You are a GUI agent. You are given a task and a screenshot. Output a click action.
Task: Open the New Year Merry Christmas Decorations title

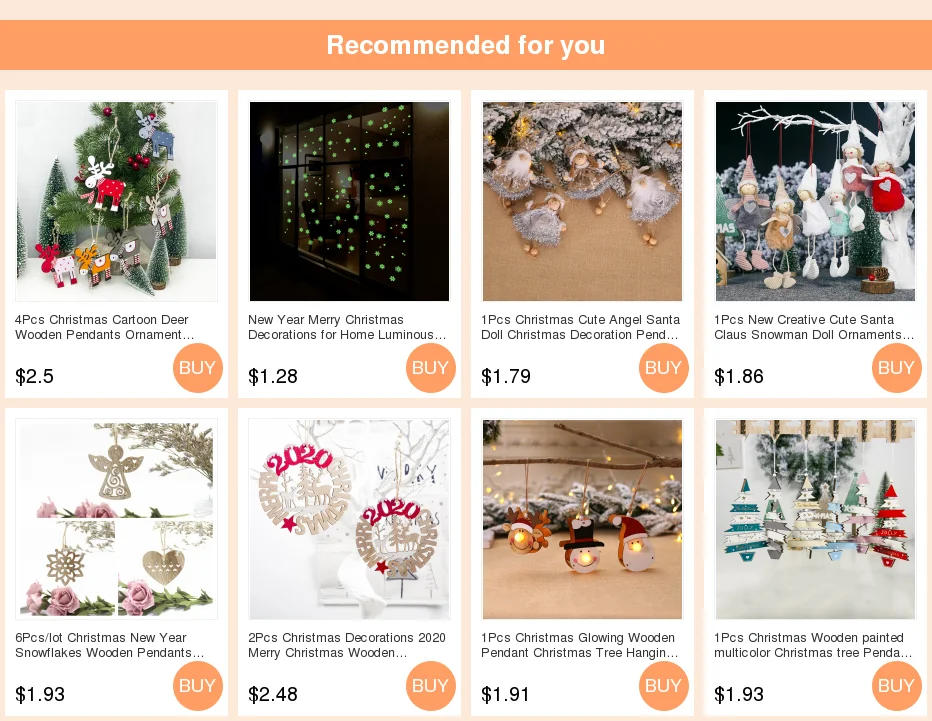tap(347, 327)
